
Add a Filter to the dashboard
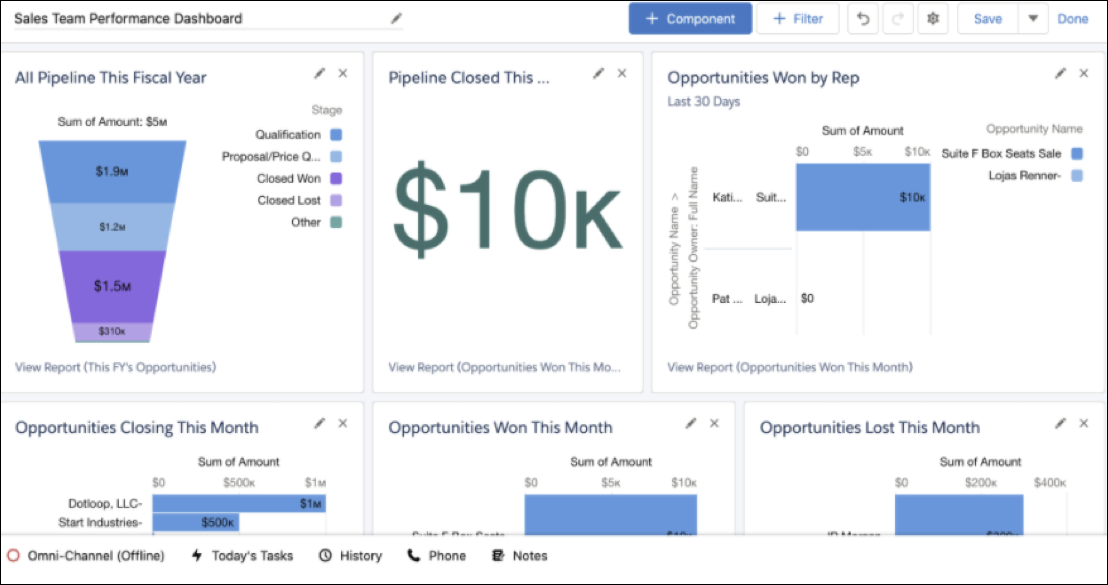tap(797, 18)
